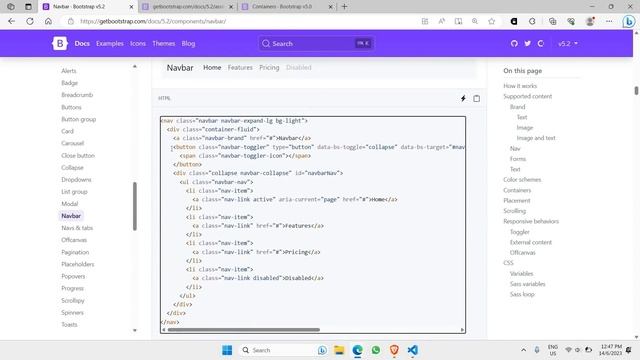Screen dimensions: 640x360
Task: Open Bootstrap GitHub icon link
Action: click(x=514, y=43)
